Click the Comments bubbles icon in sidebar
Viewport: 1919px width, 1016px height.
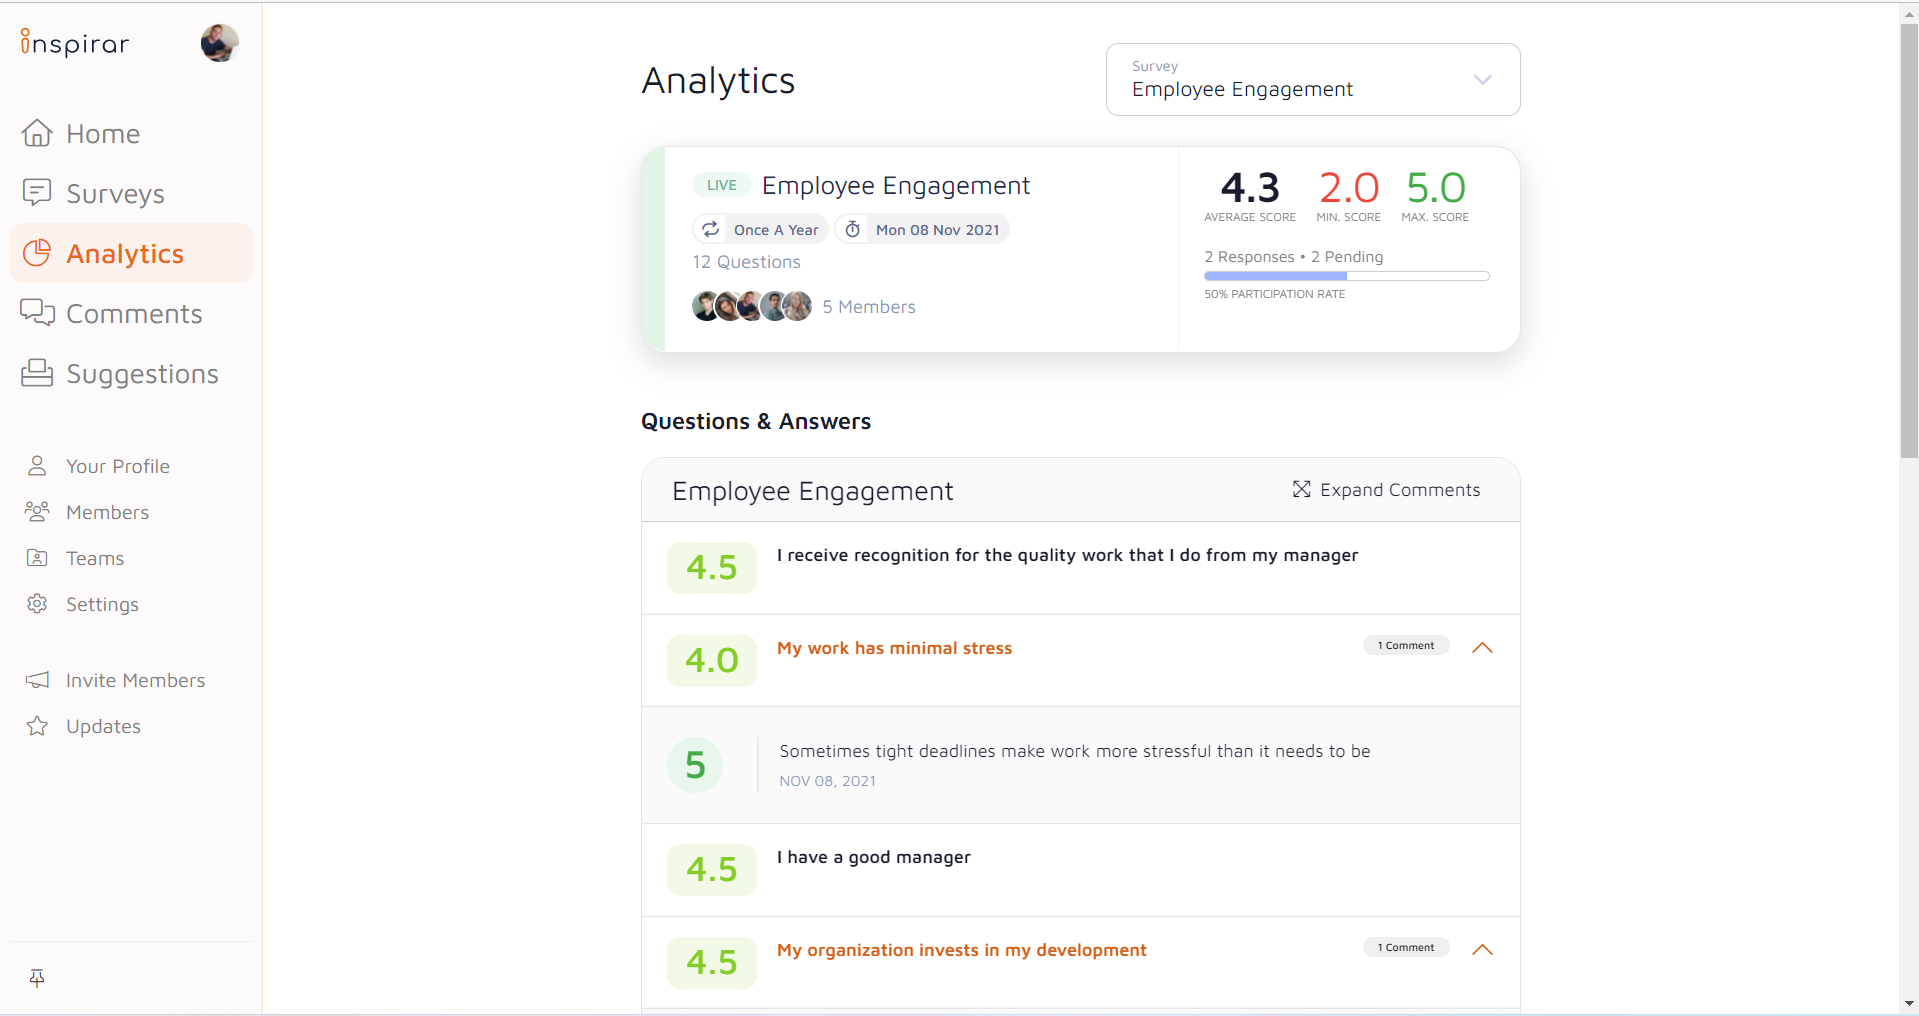tap(37, 313)
